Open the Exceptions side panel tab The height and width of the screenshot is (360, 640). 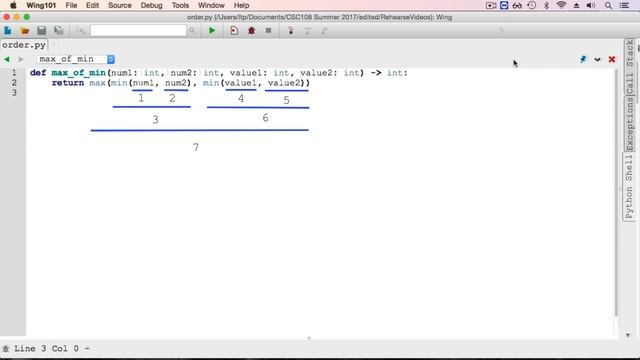click(x=630, y=124)
